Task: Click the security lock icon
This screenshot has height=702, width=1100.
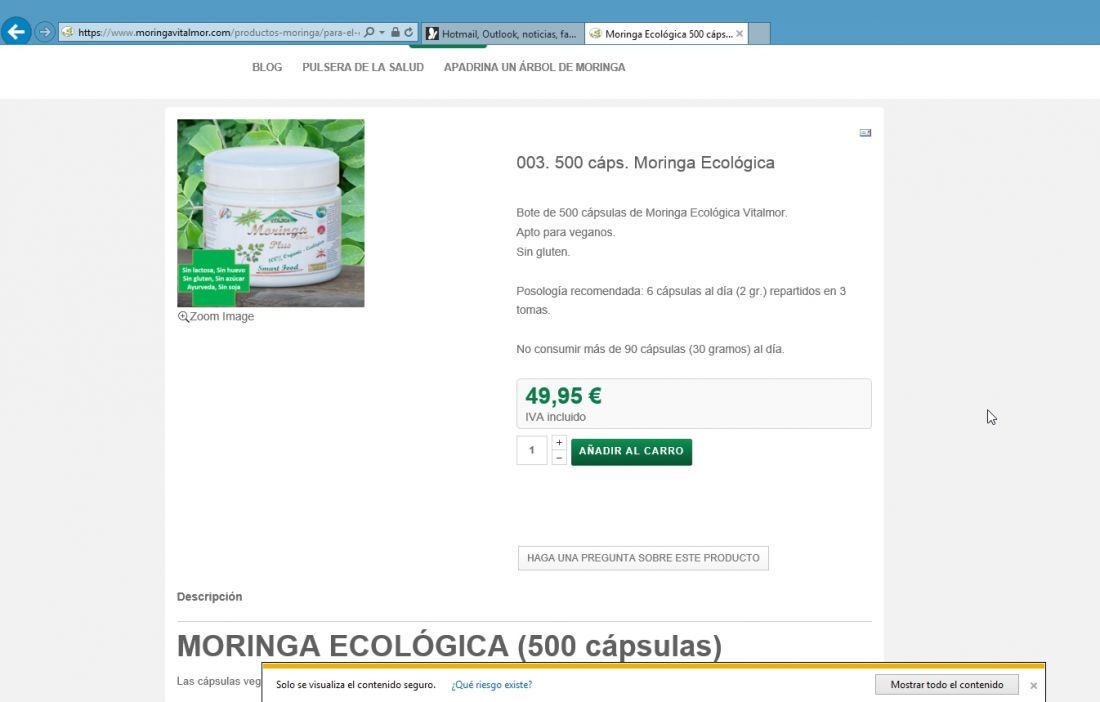Action: click(395, 32)
